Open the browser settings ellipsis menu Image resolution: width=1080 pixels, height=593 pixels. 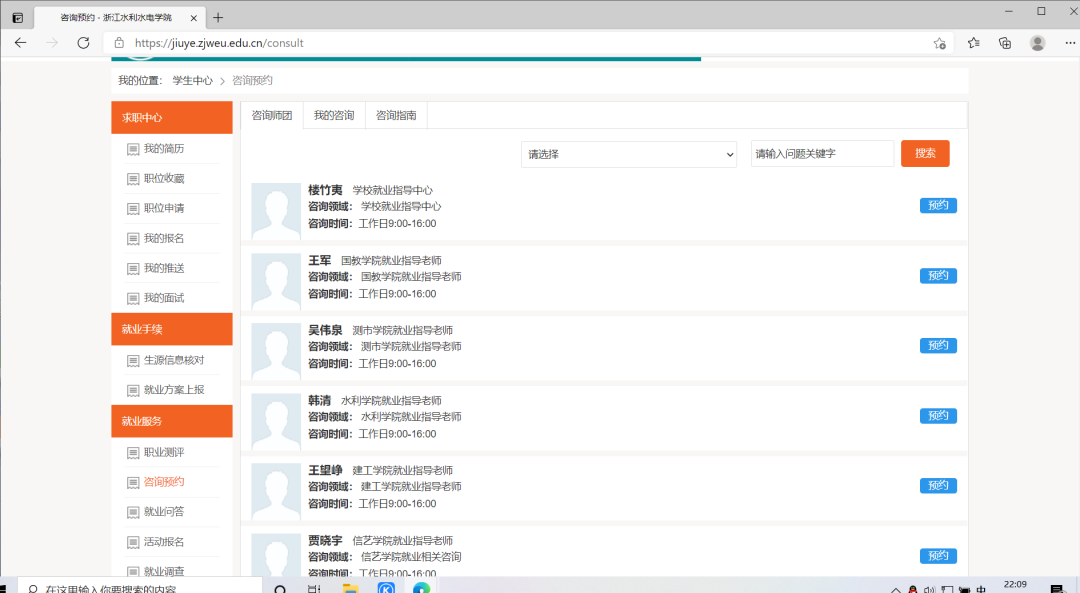1070,43
